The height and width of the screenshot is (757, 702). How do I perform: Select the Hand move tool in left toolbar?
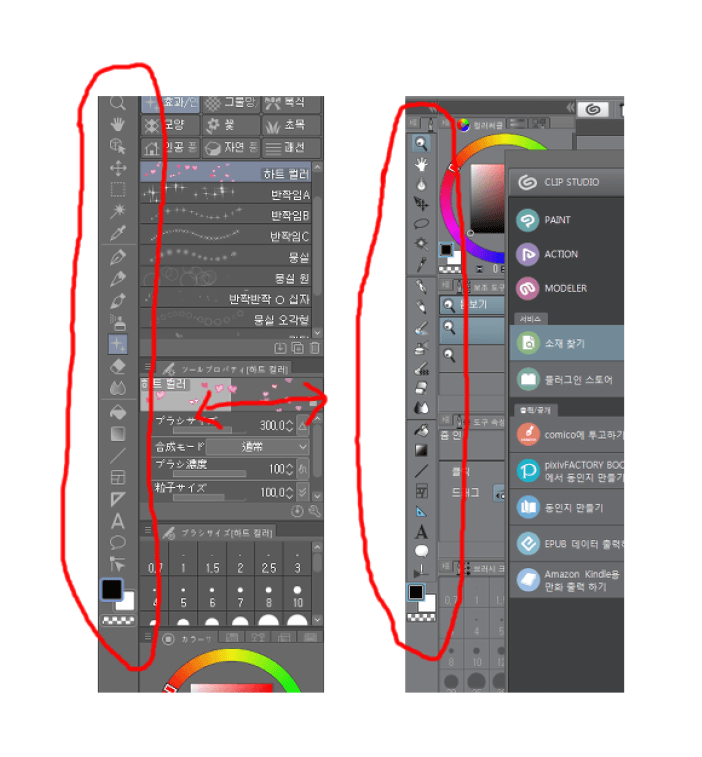point(117,124)
